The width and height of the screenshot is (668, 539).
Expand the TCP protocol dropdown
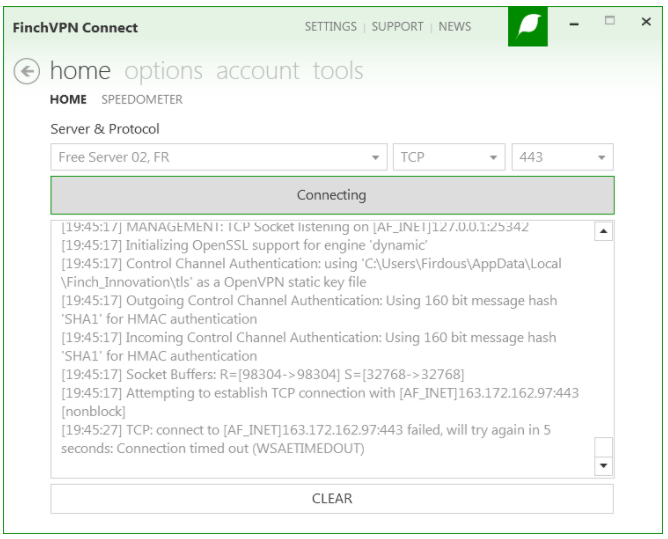click(x=449, y=157)
